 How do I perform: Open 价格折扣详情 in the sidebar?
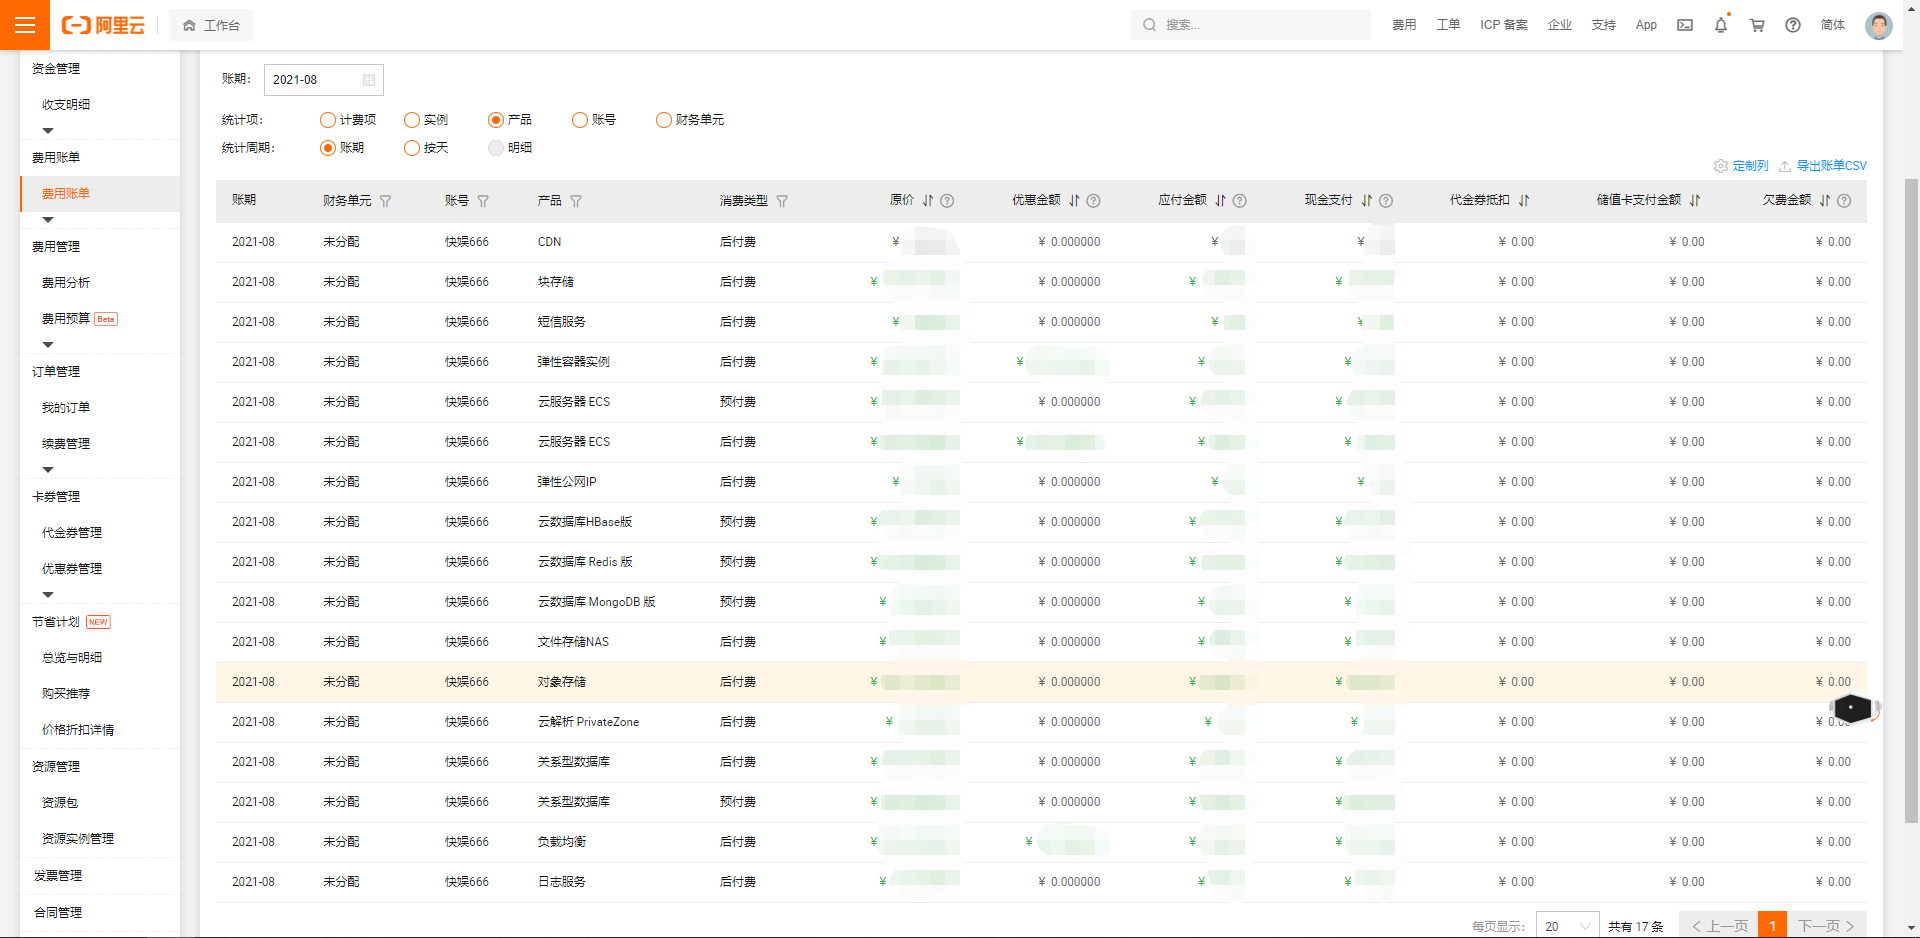[78, 730]
